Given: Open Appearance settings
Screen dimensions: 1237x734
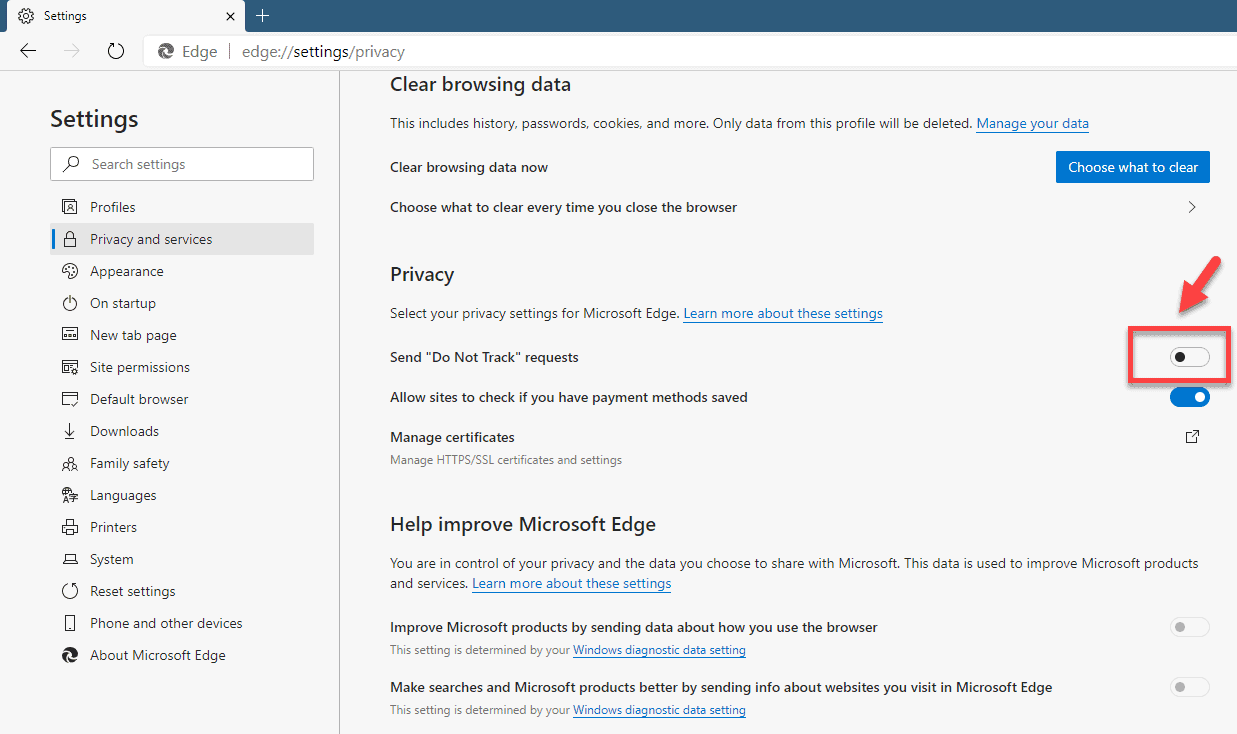Looking at the screenshot, I should coord(182,271).
